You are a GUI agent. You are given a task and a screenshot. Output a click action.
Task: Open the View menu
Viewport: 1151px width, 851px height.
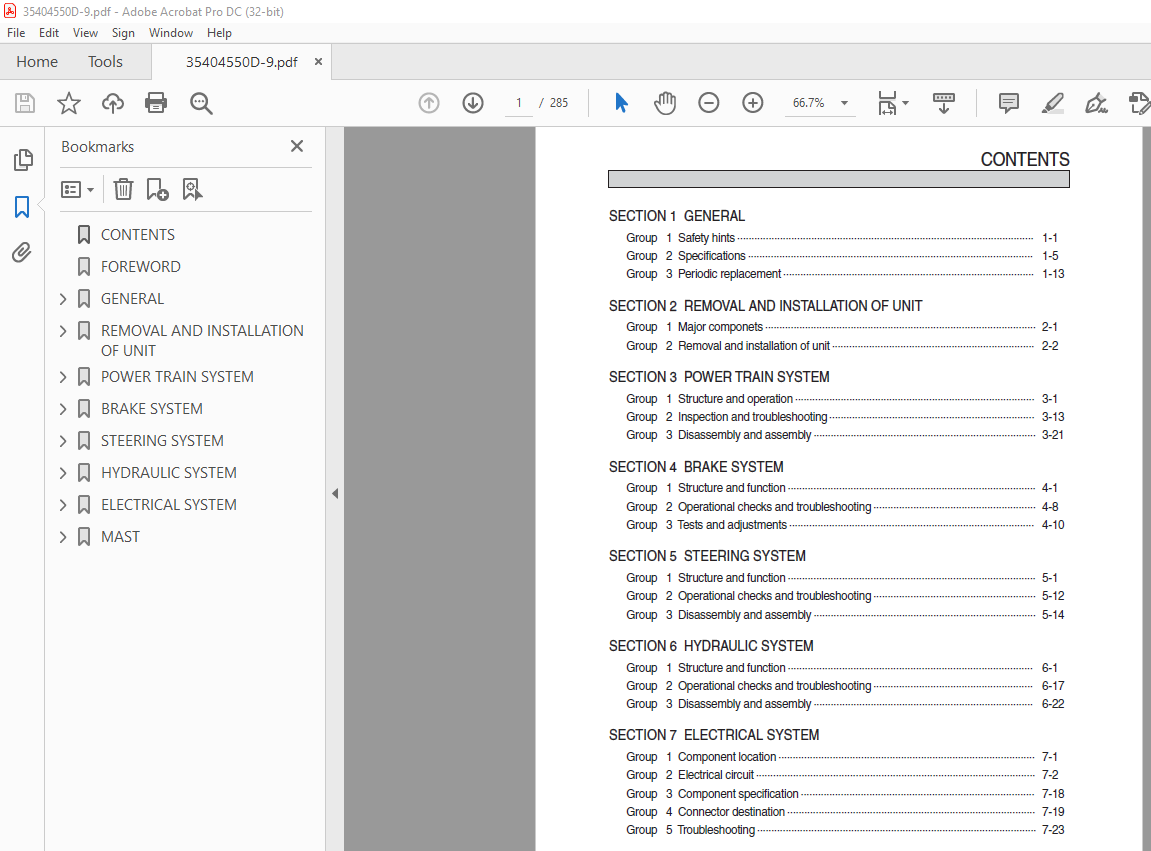(85, 33)
